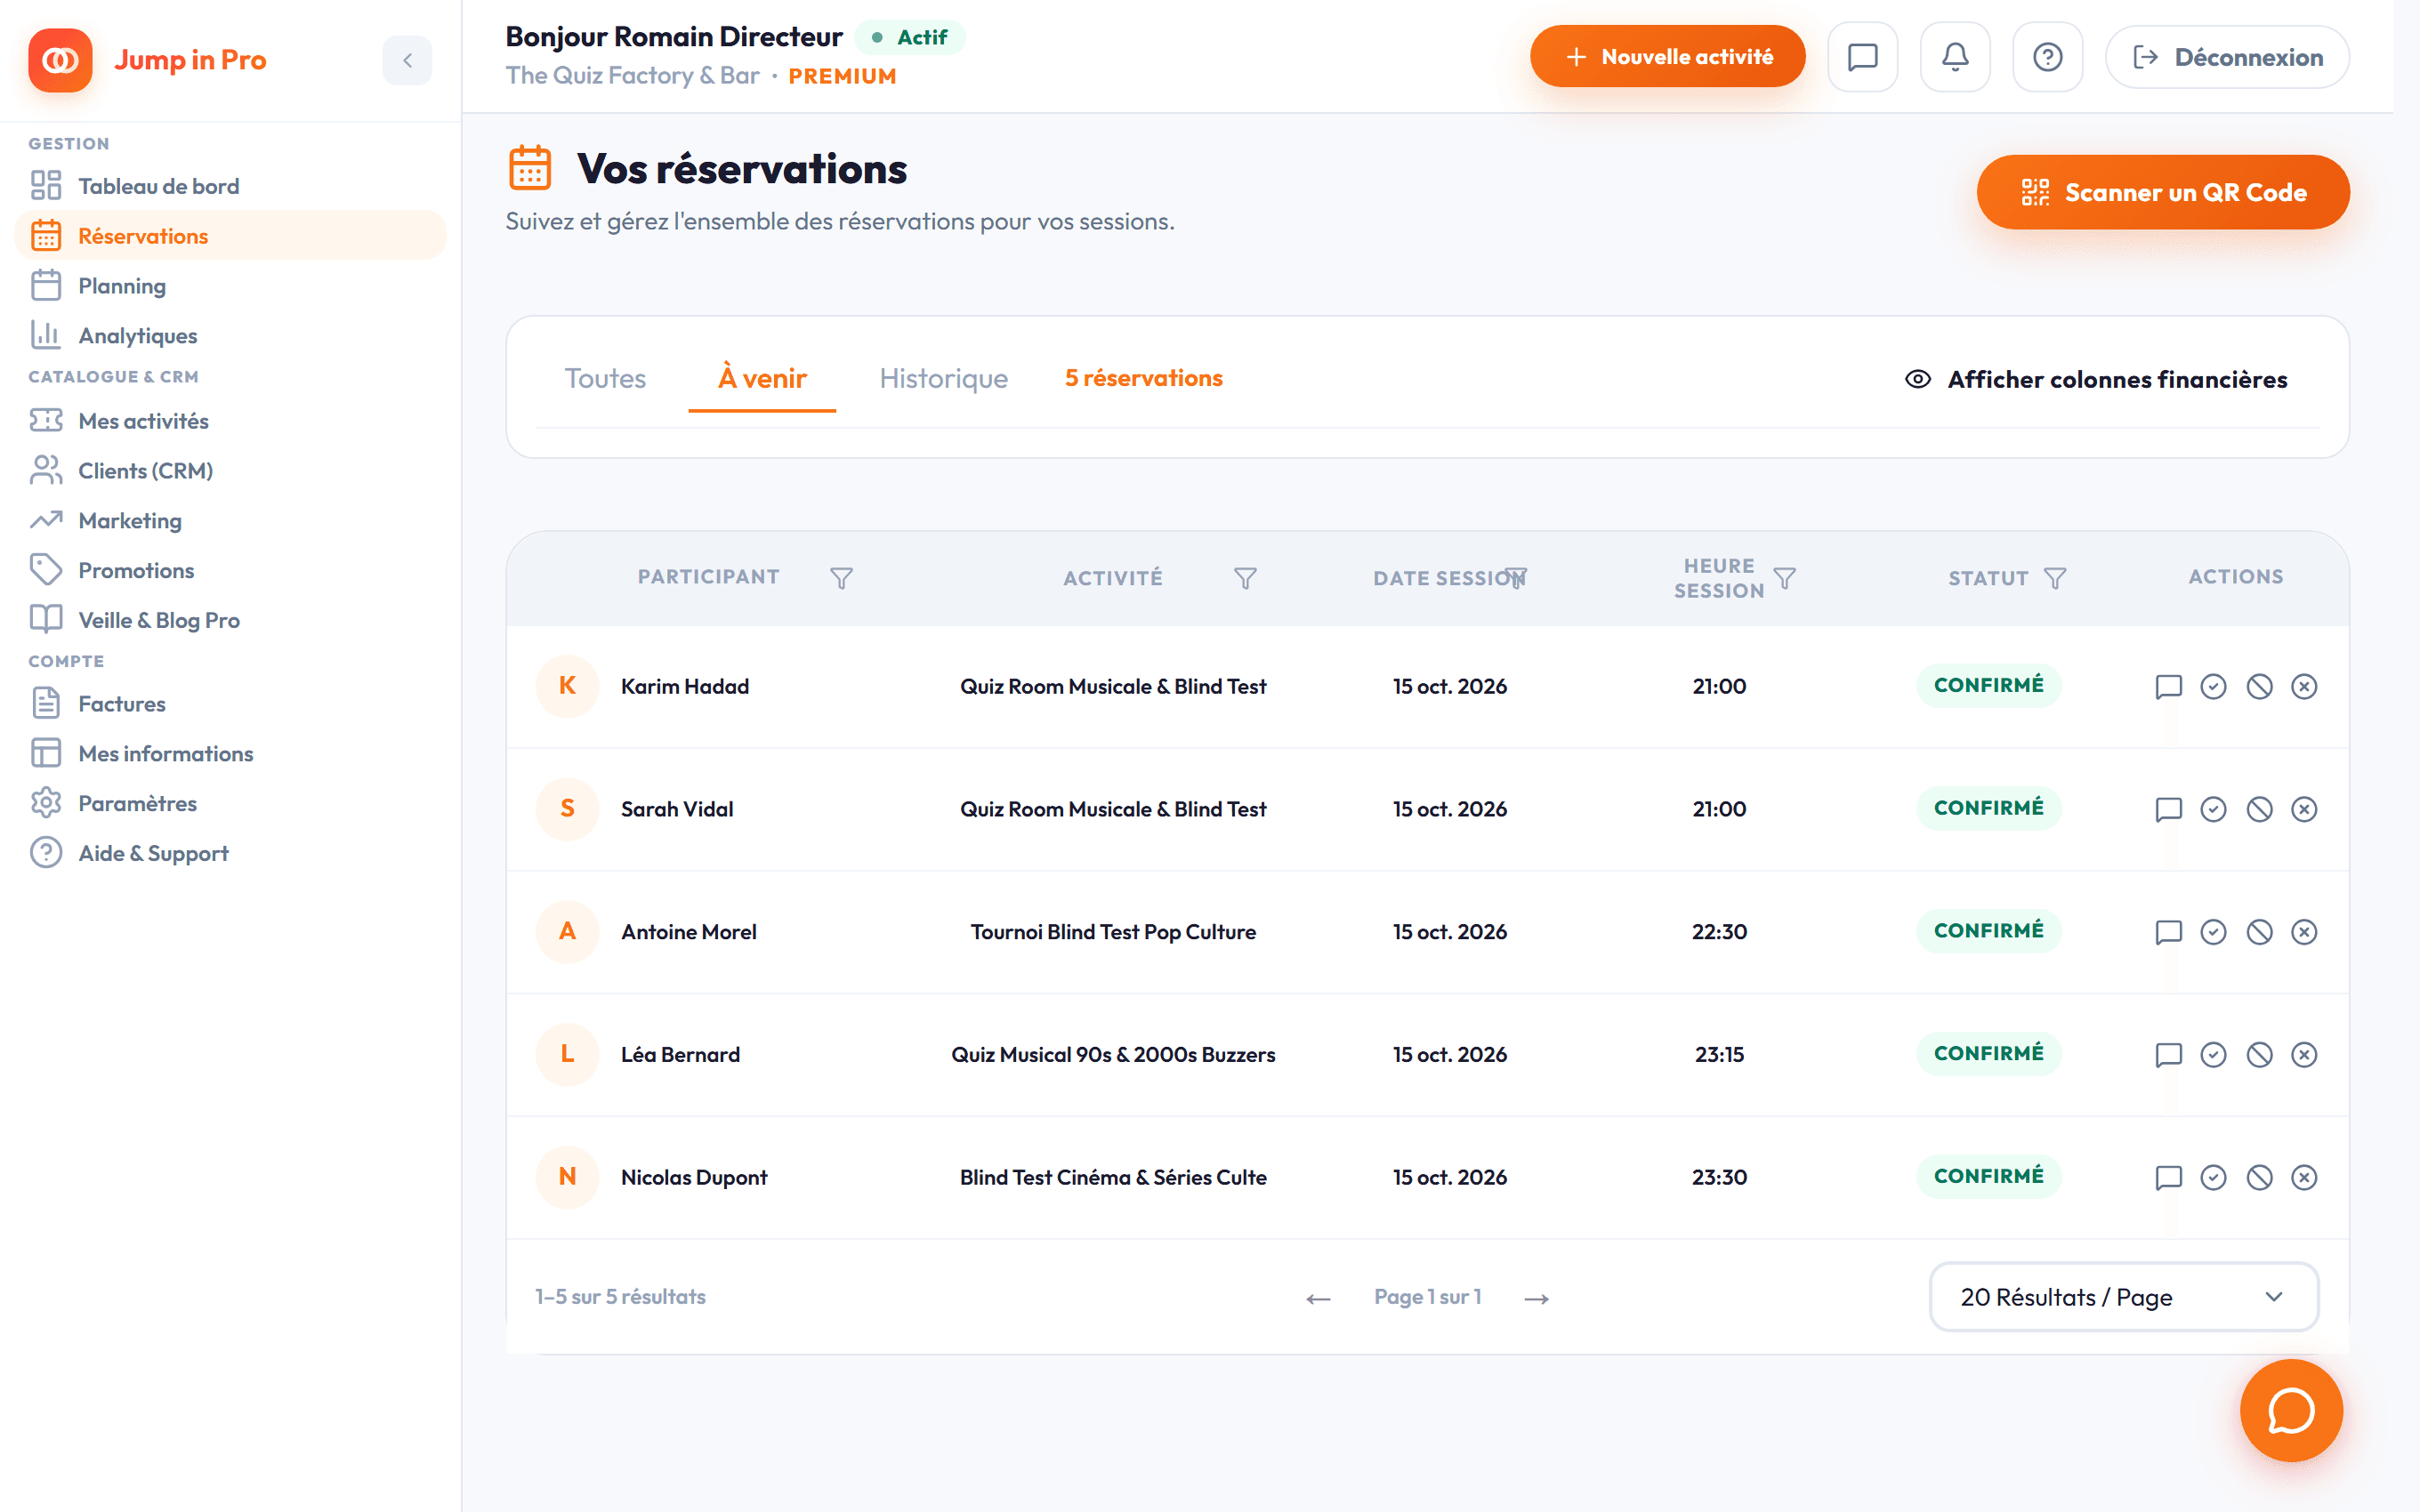This screenshot has height=1512, width=2420.
Task: Select the Toutes tab
Action: tap(605, 379)
